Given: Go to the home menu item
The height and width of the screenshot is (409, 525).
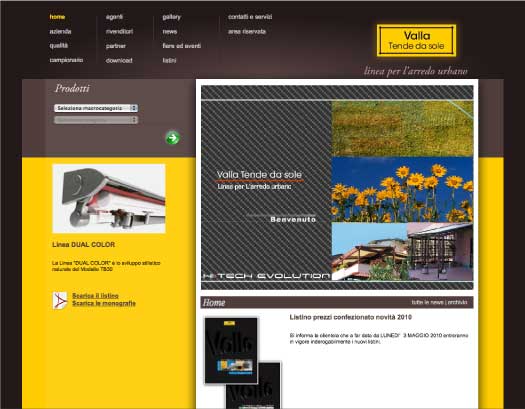Looking at the screenshot, I should pyautogui.click(x=57, y=17).
